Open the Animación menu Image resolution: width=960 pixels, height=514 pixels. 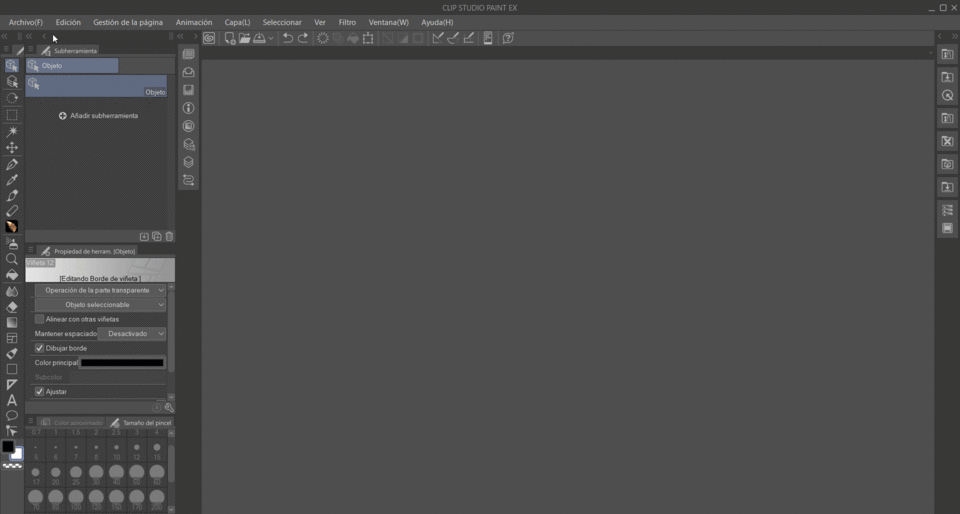pyautogui.click(x=194, y=22)
